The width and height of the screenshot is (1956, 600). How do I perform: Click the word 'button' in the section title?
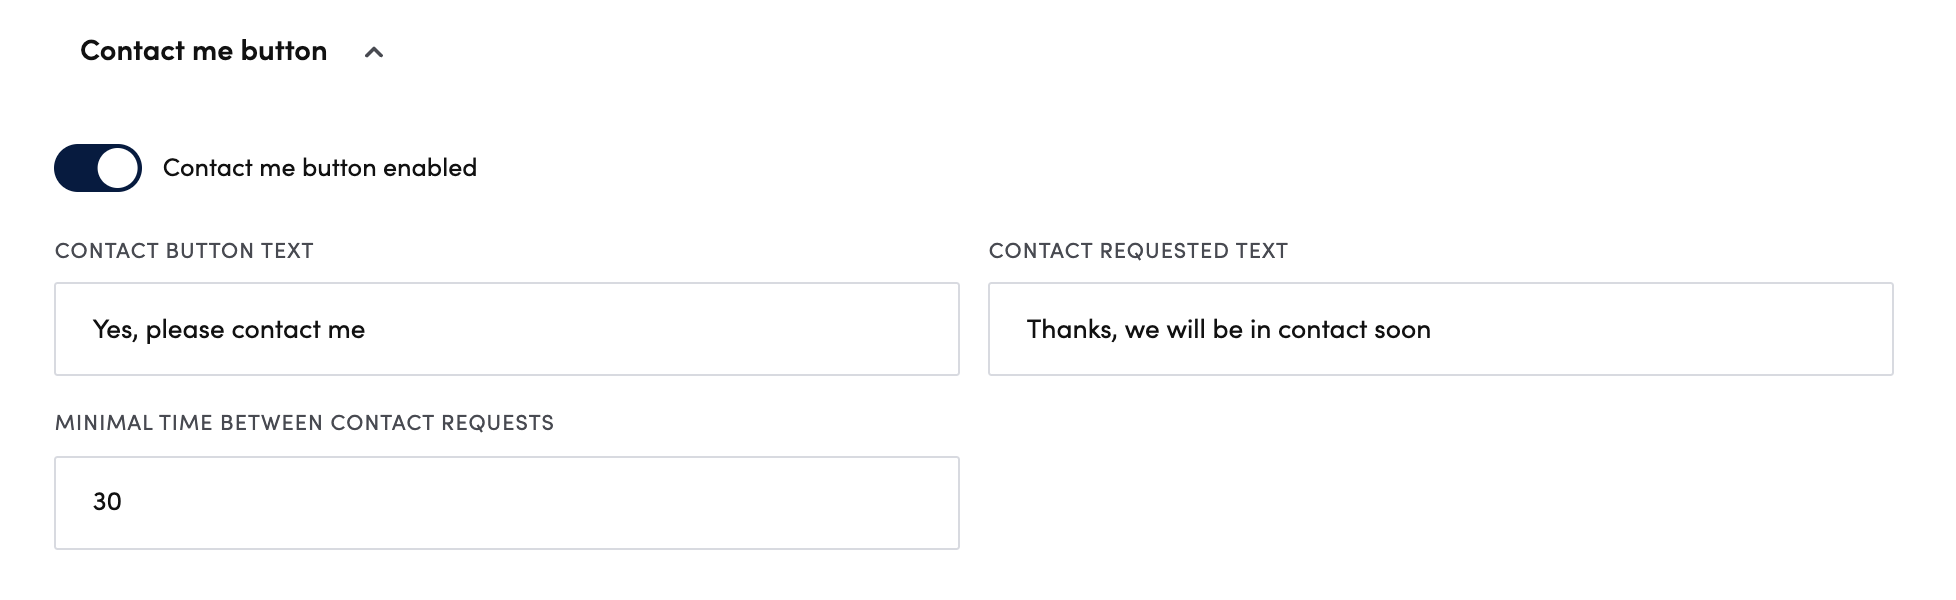click(x=284, y=51)
